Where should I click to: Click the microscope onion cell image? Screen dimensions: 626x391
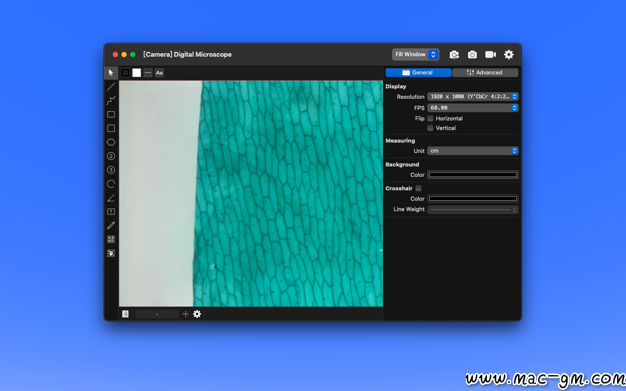[251, 194]
